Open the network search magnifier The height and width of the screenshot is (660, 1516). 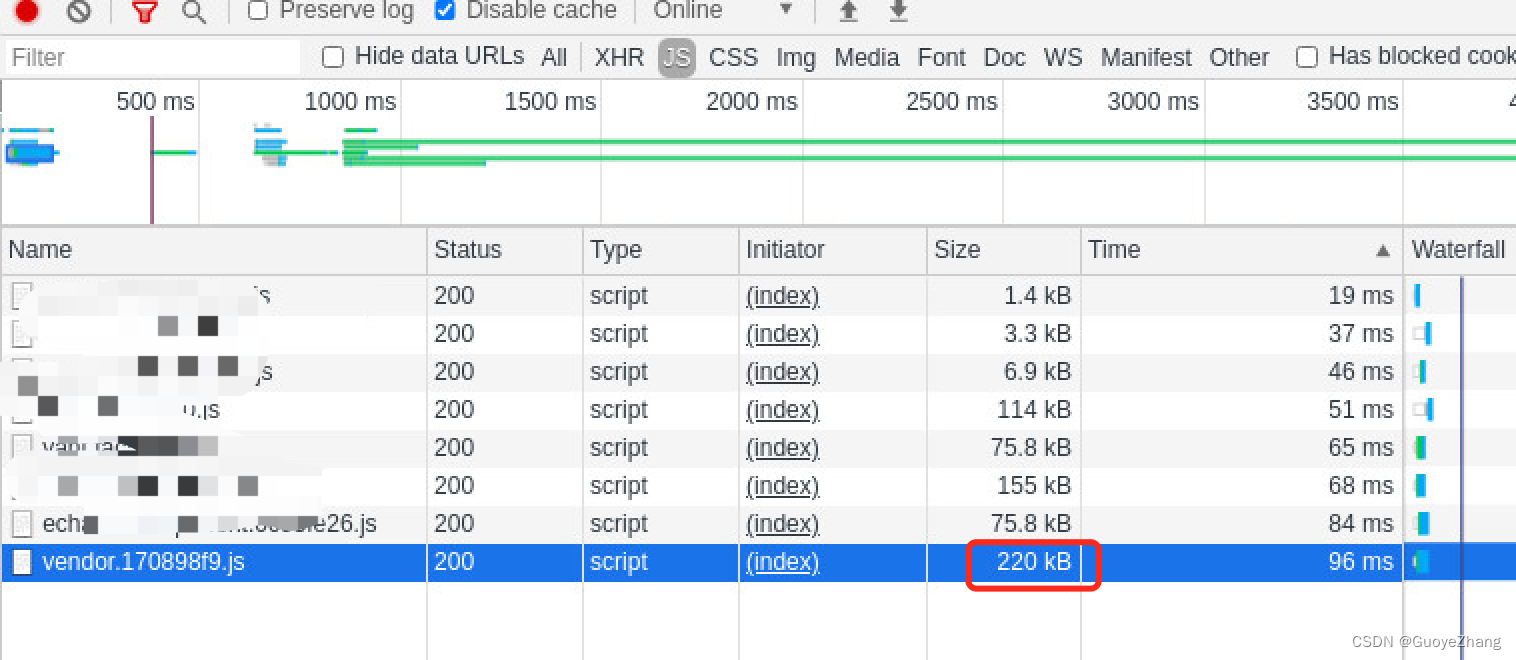point(194,12)
